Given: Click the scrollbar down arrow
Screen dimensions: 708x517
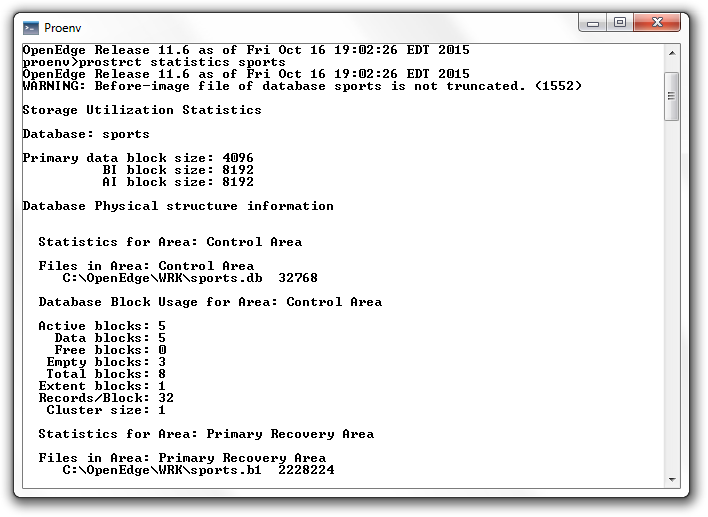Looking at the screenshot, I should pyautogui.click(x=672, y=480).
